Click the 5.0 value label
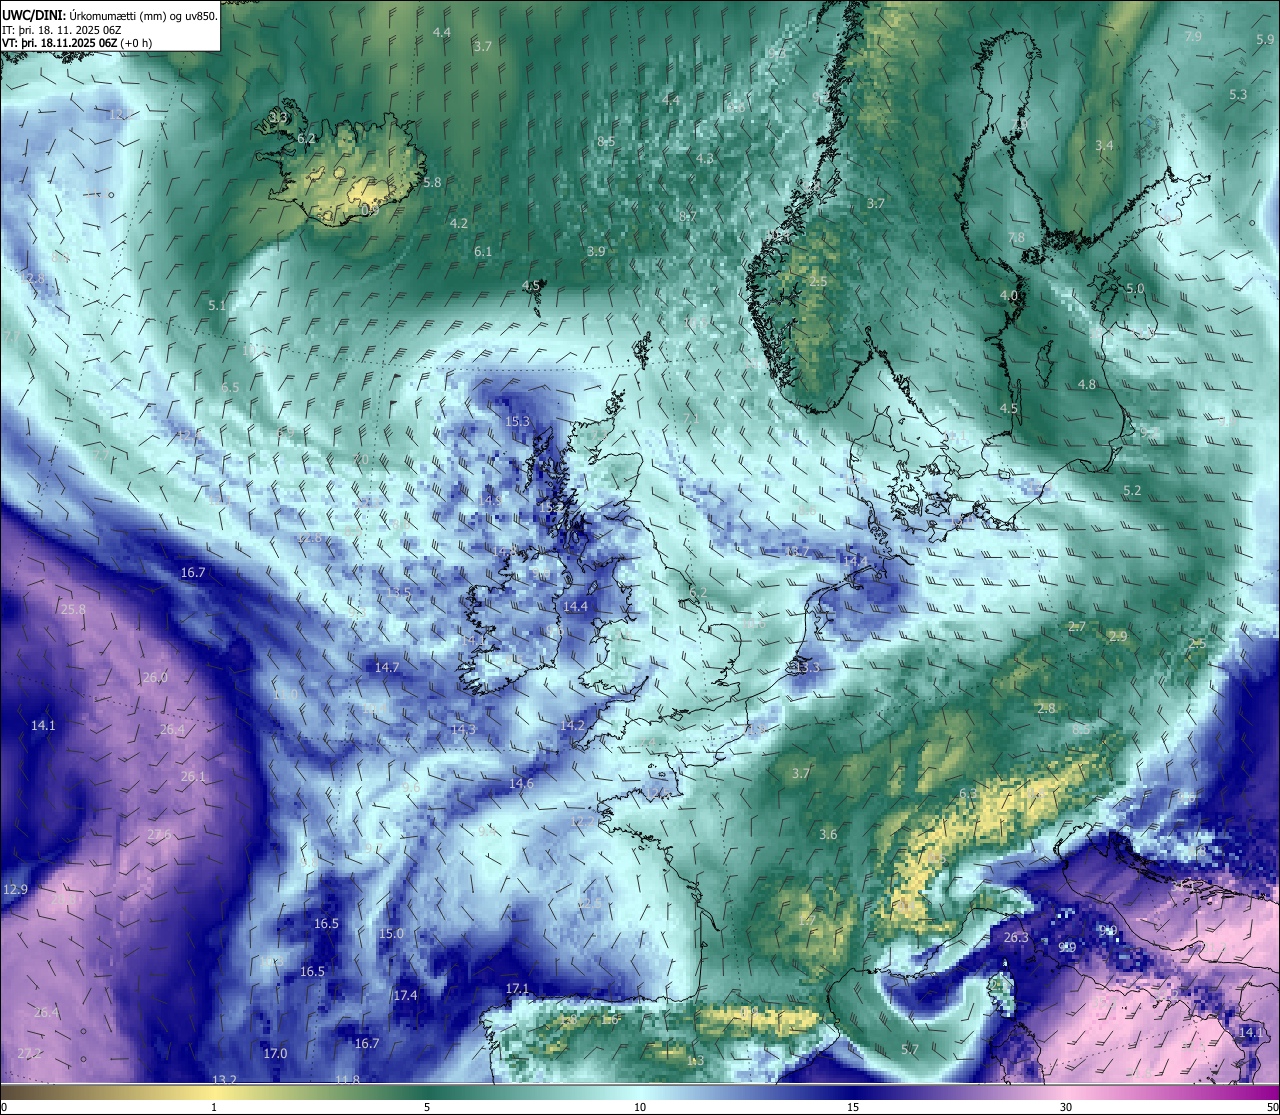Screen dimensions: 1280x1115 click(1135, 288)
